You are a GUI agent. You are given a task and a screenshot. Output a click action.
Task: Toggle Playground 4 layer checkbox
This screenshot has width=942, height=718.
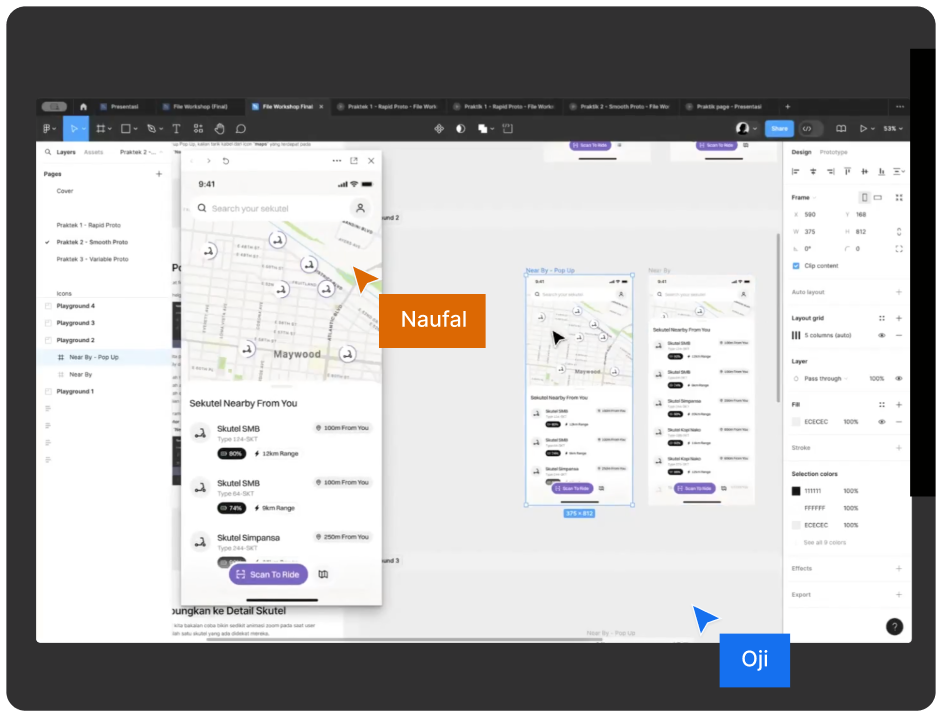tap(48, 306)
